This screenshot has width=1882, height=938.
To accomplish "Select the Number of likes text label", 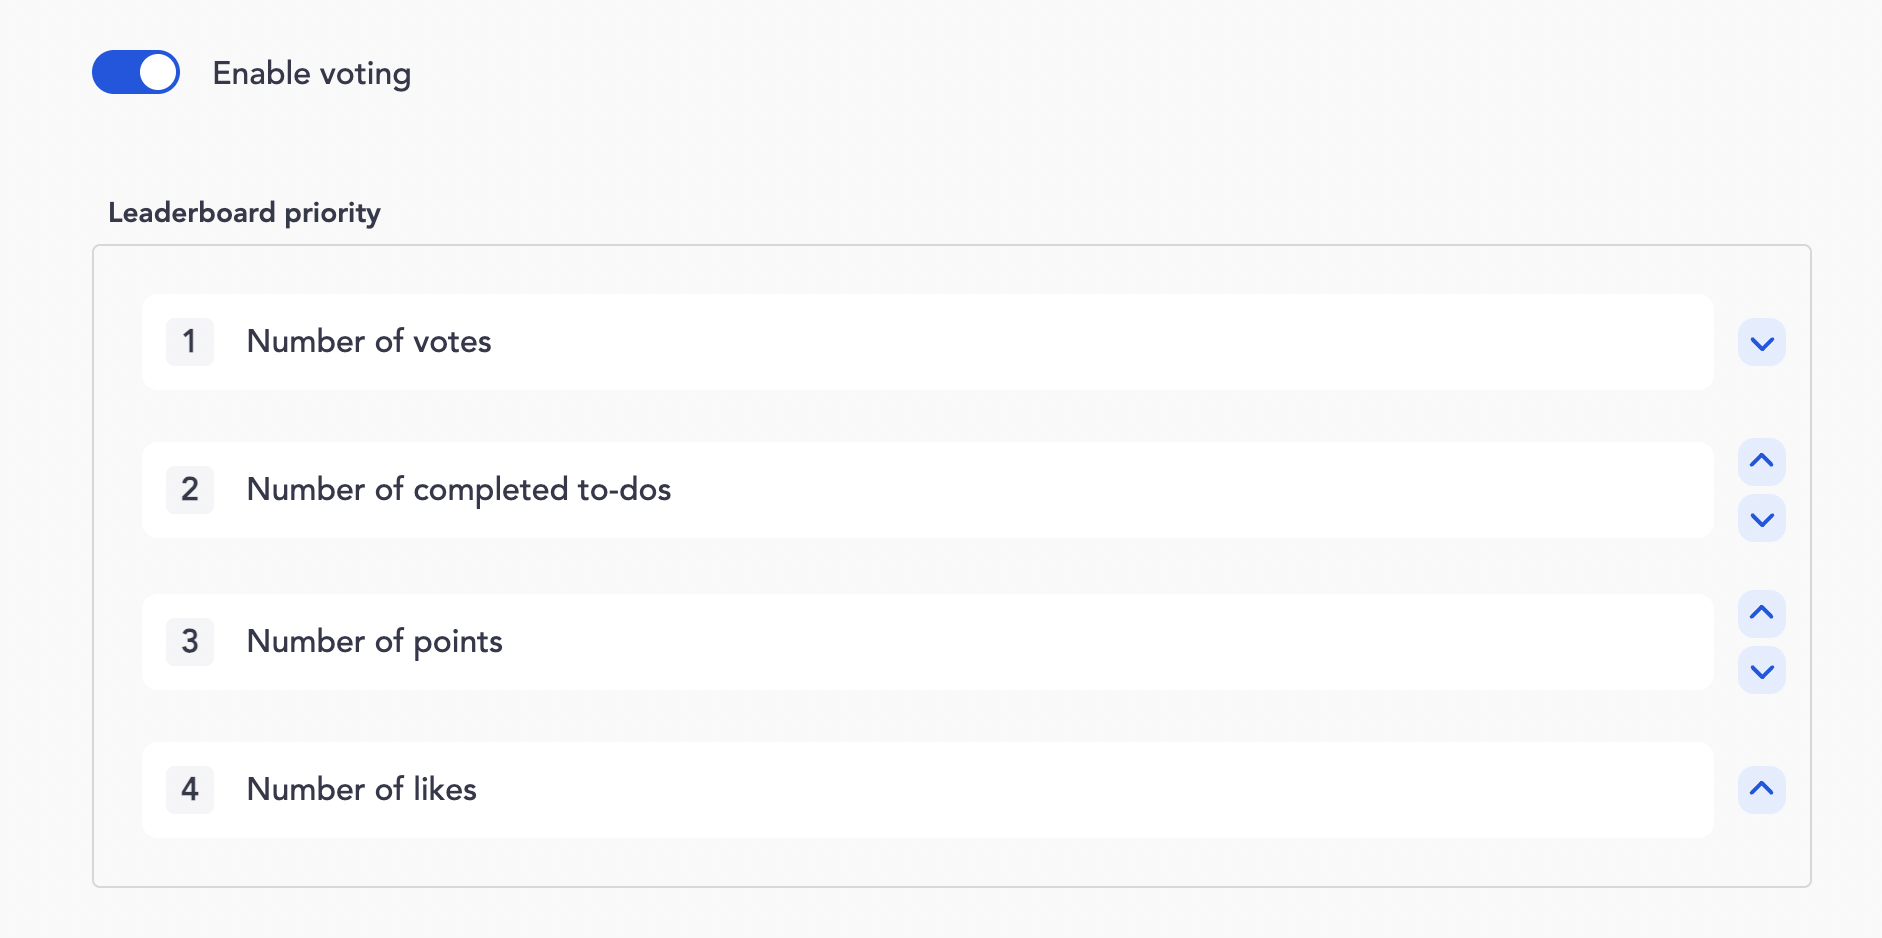I will click(361, 790).
